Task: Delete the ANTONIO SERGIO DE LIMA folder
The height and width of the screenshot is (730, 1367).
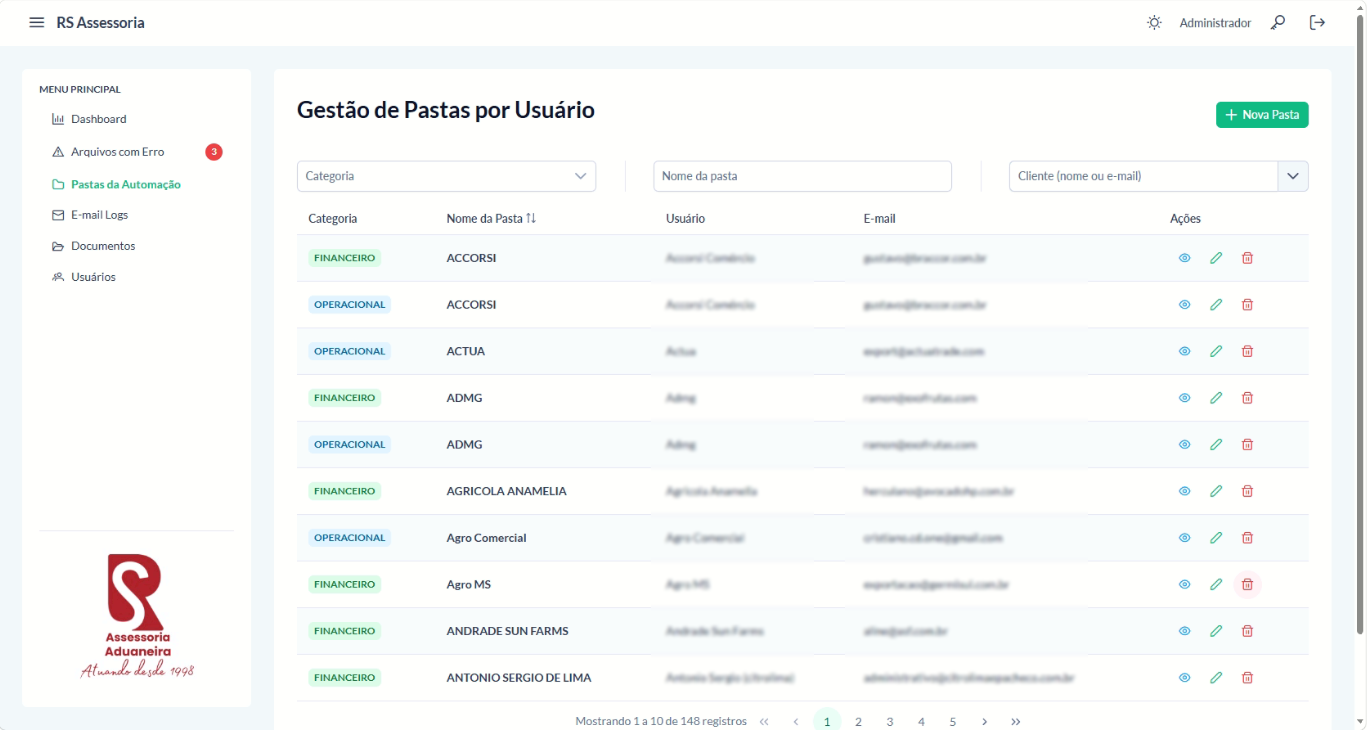Action: [x=1247, y=678]
